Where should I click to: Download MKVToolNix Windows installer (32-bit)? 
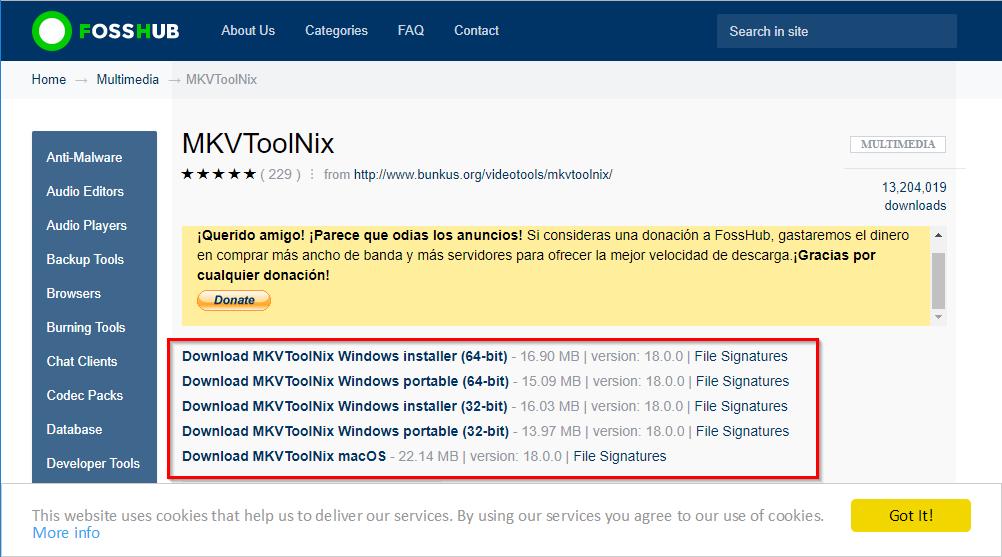click(x=344, y=406)
